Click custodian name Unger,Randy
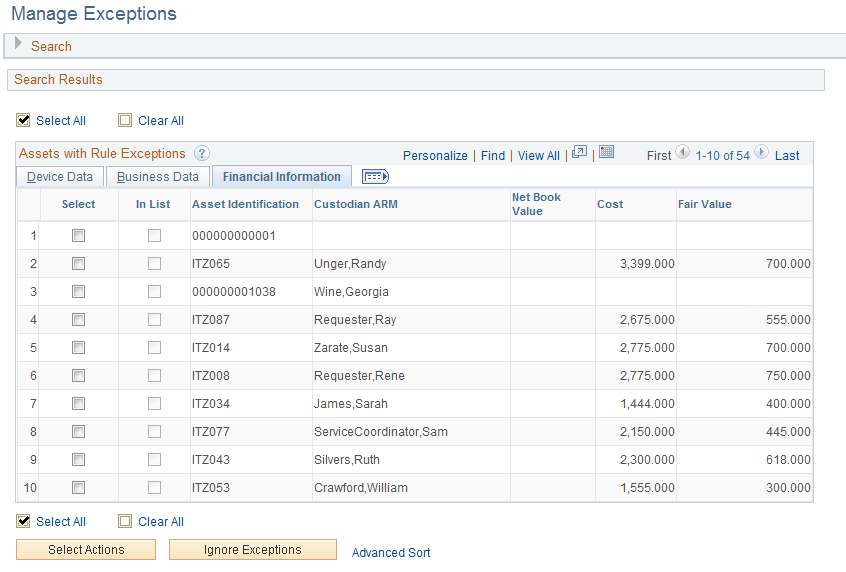 [350, 264]
